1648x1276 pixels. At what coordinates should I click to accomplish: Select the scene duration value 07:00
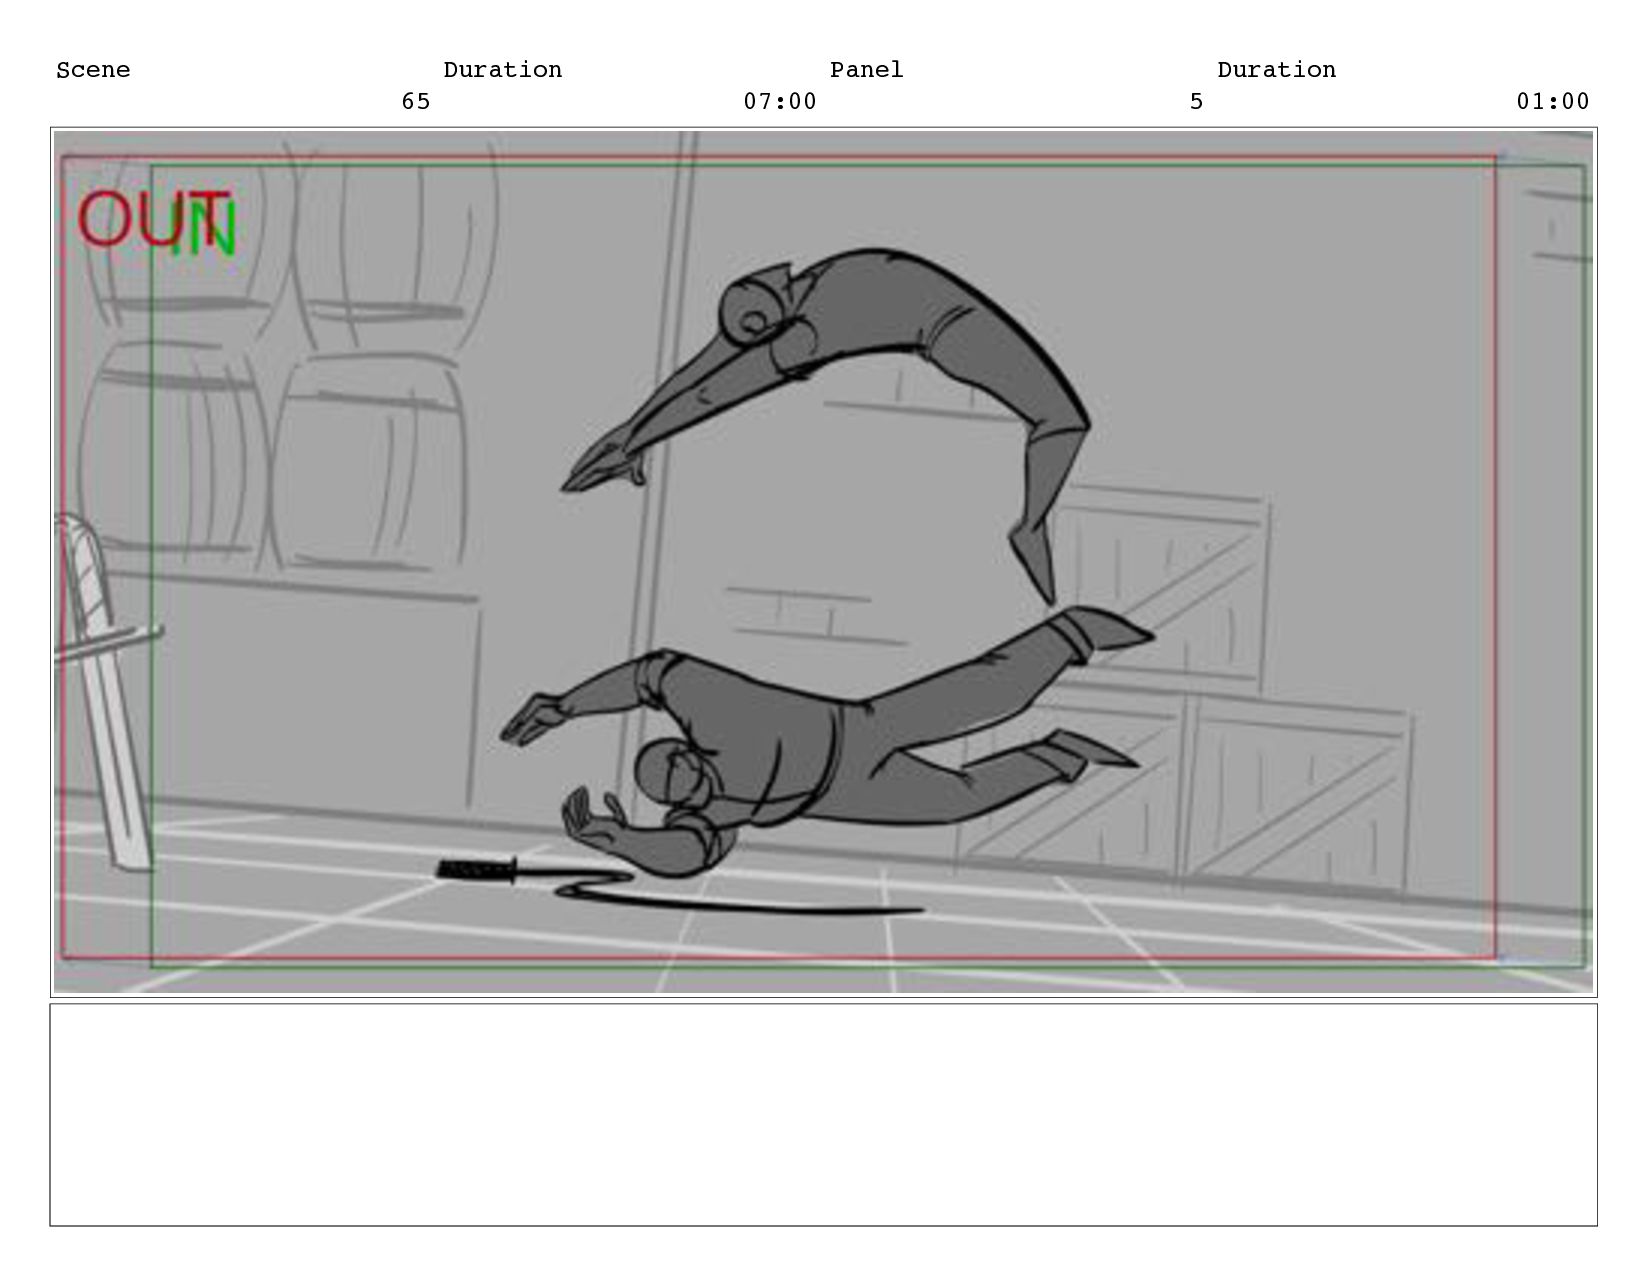(x=780, y=101)
